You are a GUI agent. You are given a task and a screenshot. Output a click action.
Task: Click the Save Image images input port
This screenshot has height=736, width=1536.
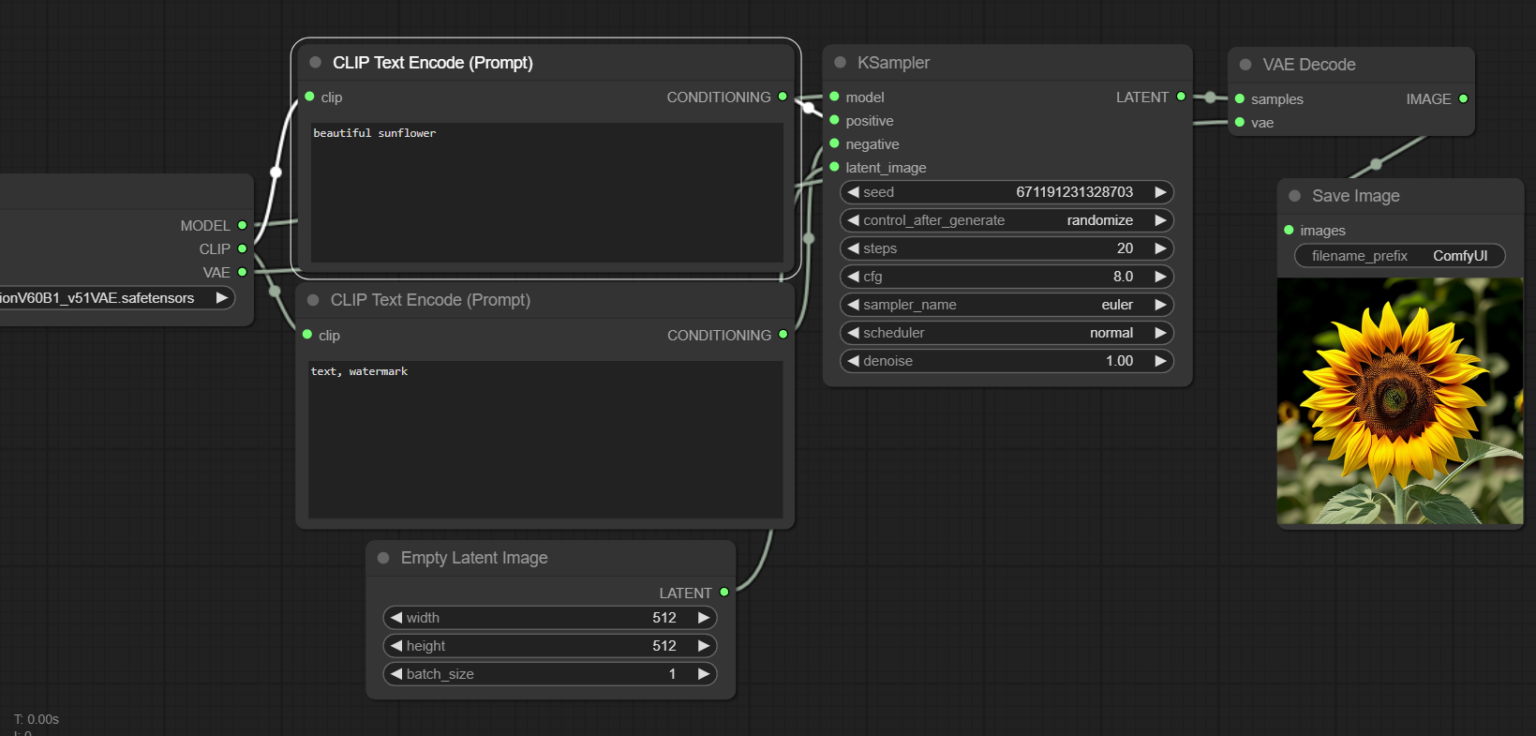point(1288,231)
